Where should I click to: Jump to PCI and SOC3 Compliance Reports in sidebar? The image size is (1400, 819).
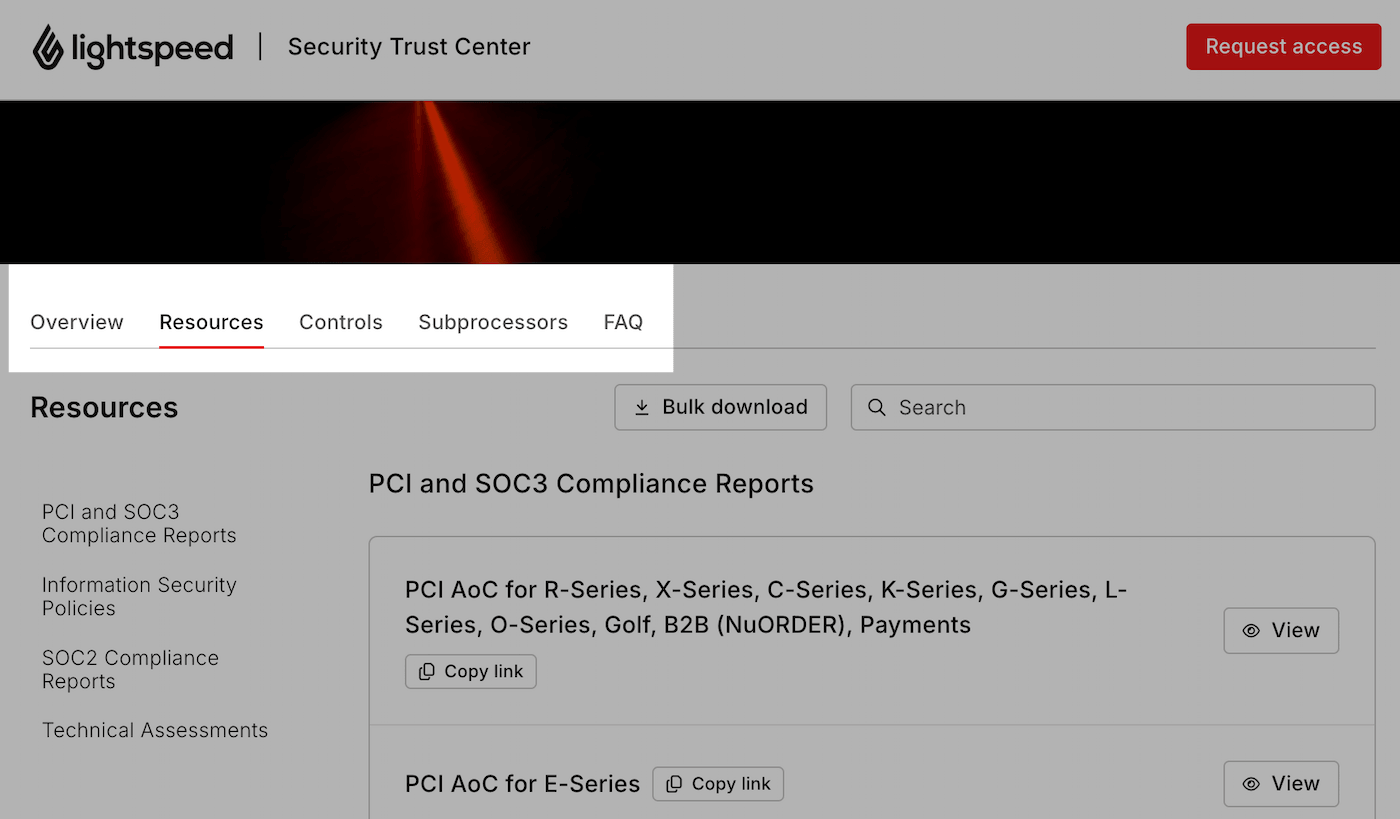139,524
